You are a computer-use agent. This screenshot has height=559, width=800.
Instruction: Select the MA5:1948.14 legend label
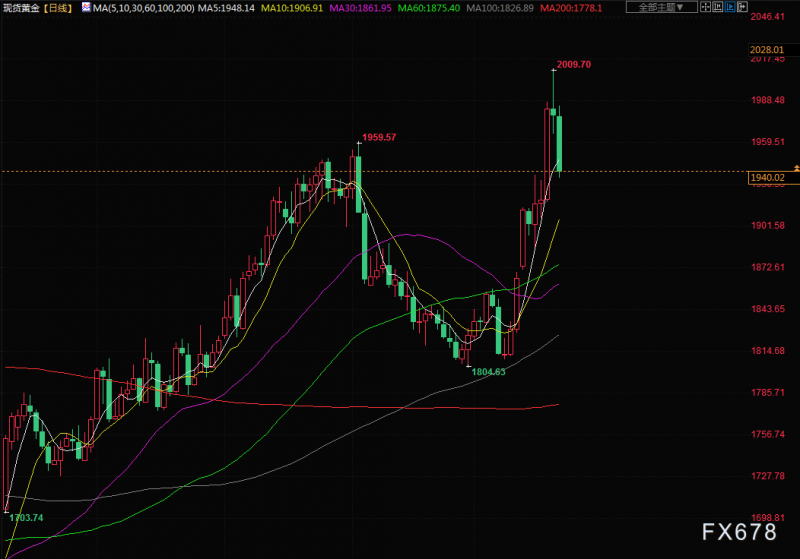click(226, 8)
